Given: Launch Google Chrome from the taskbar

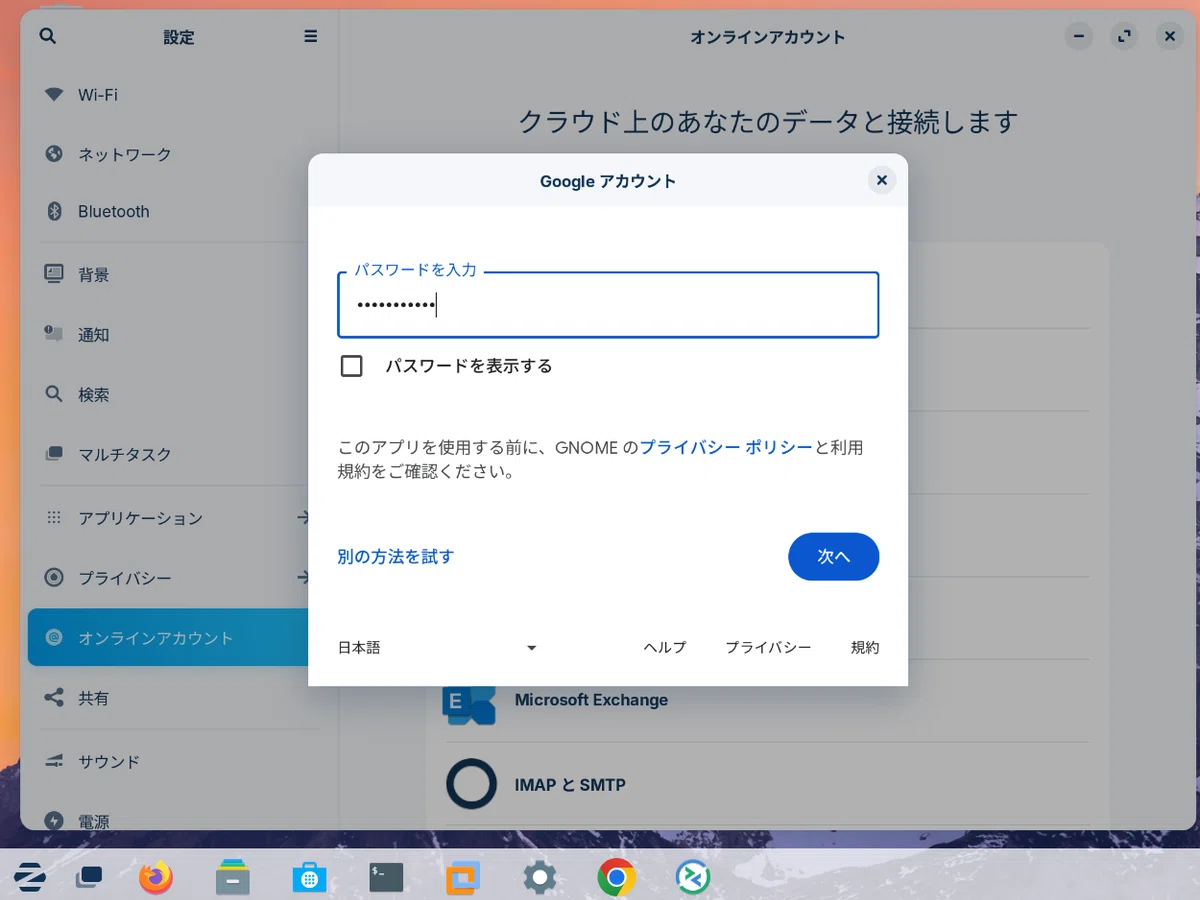Looking at the screenshot, I should pos(616,878).
